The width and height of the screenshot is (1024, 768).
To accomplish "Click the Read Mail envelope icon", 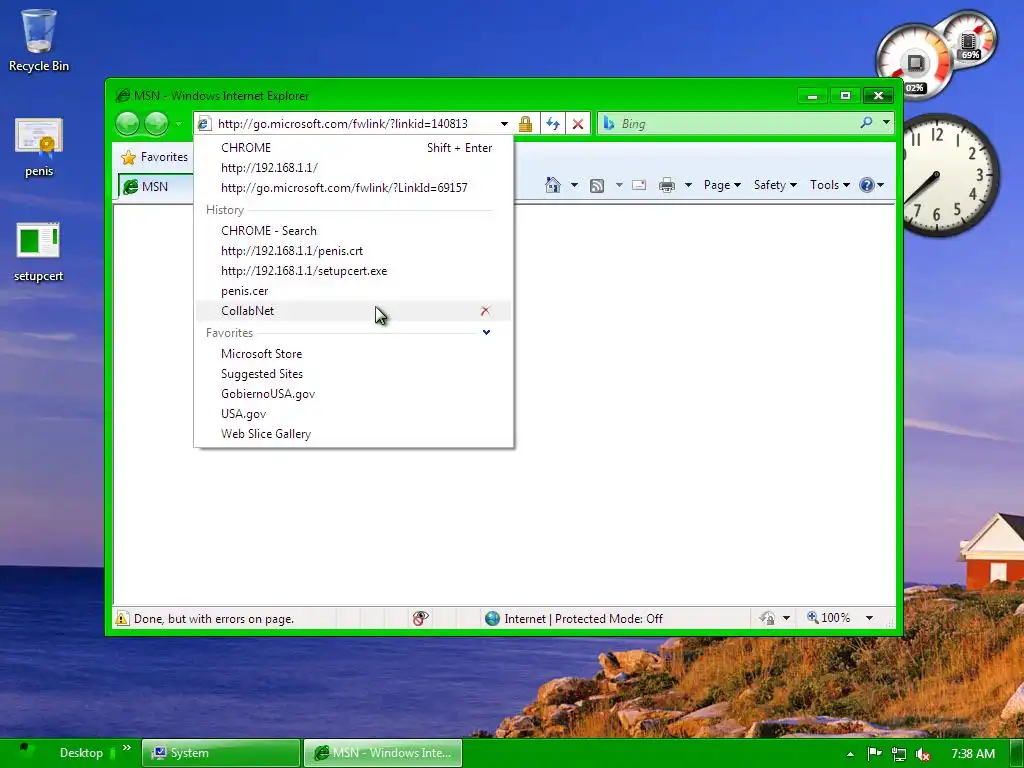I will [x=639, y=185].
